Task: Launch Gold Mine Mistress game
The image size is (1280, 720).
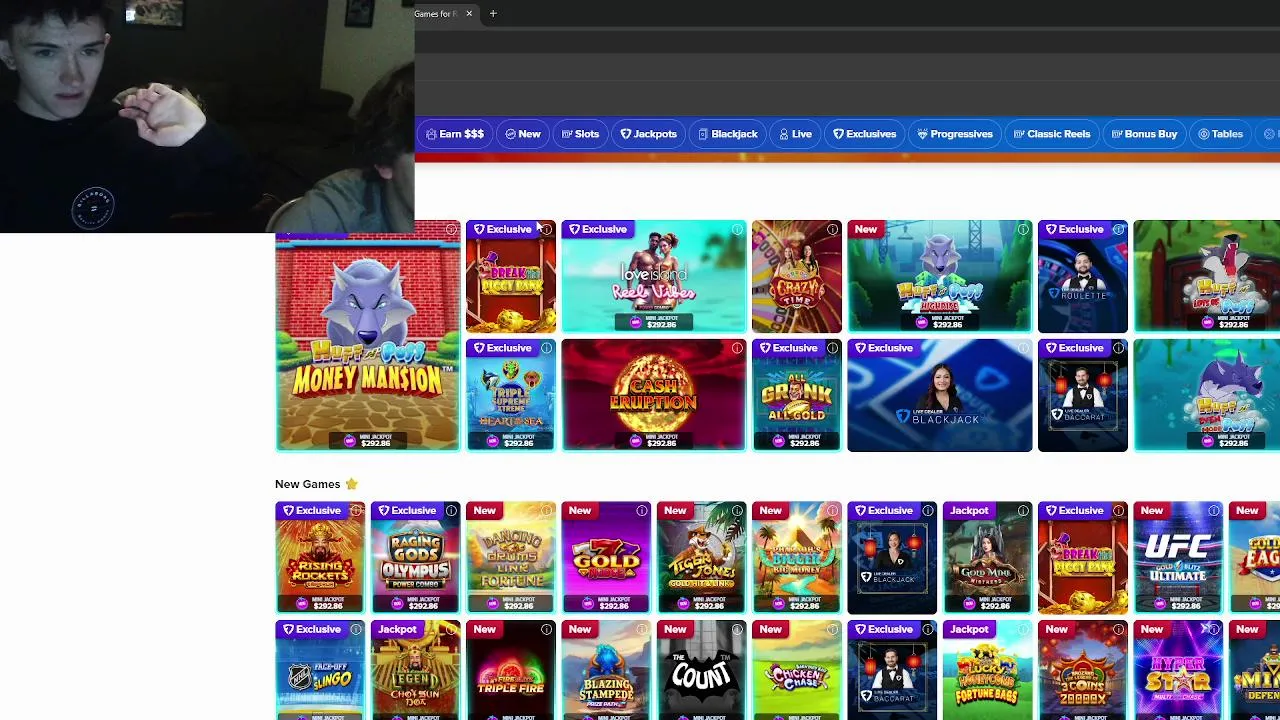Action: pyautogui.click(x=988, y=558)
